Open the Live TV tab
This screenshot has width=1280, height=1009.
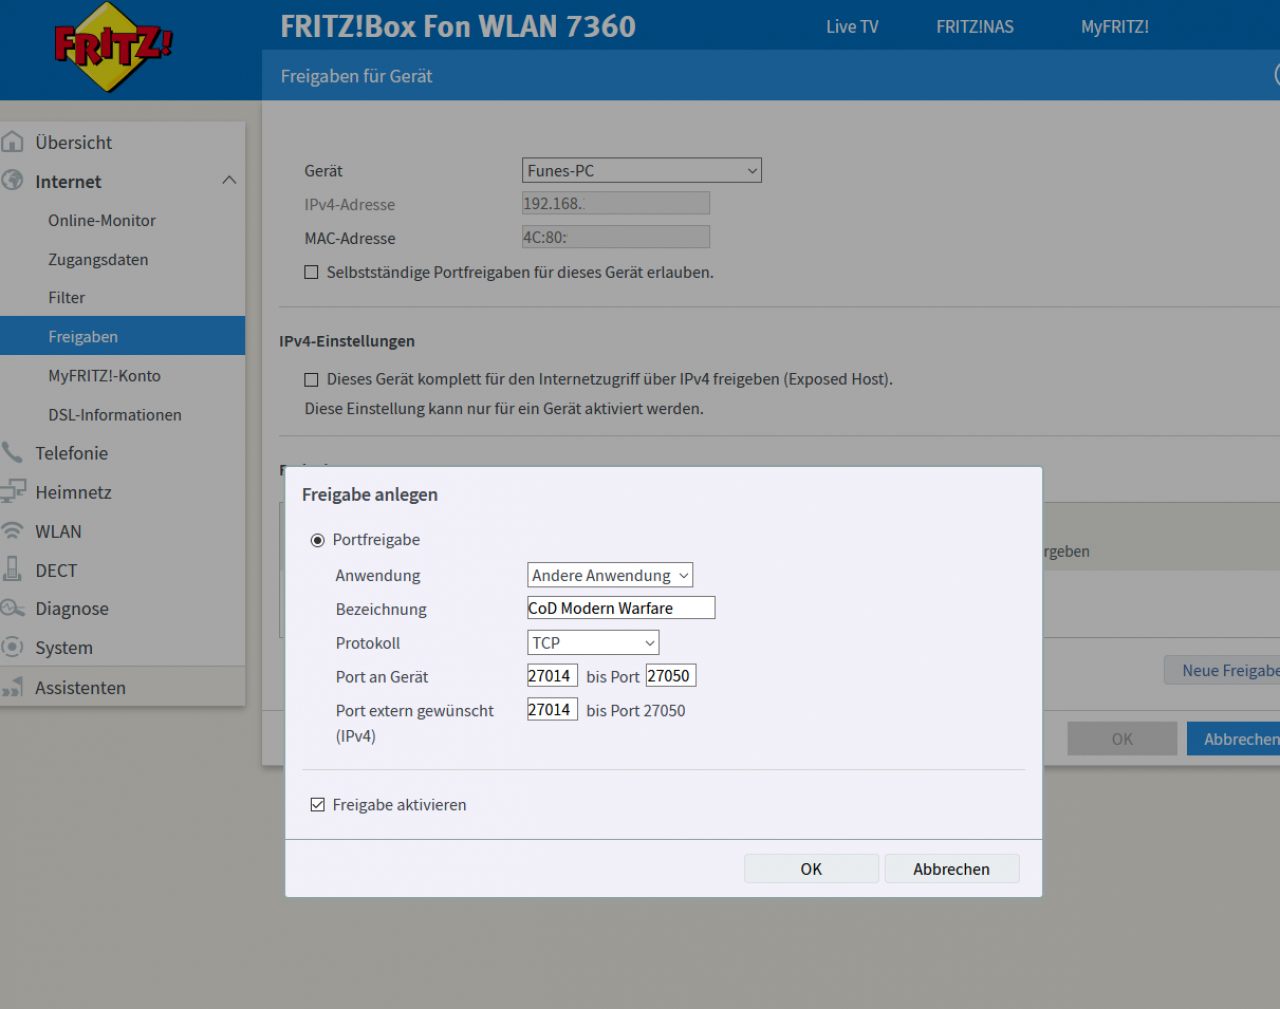click(852, 27)
